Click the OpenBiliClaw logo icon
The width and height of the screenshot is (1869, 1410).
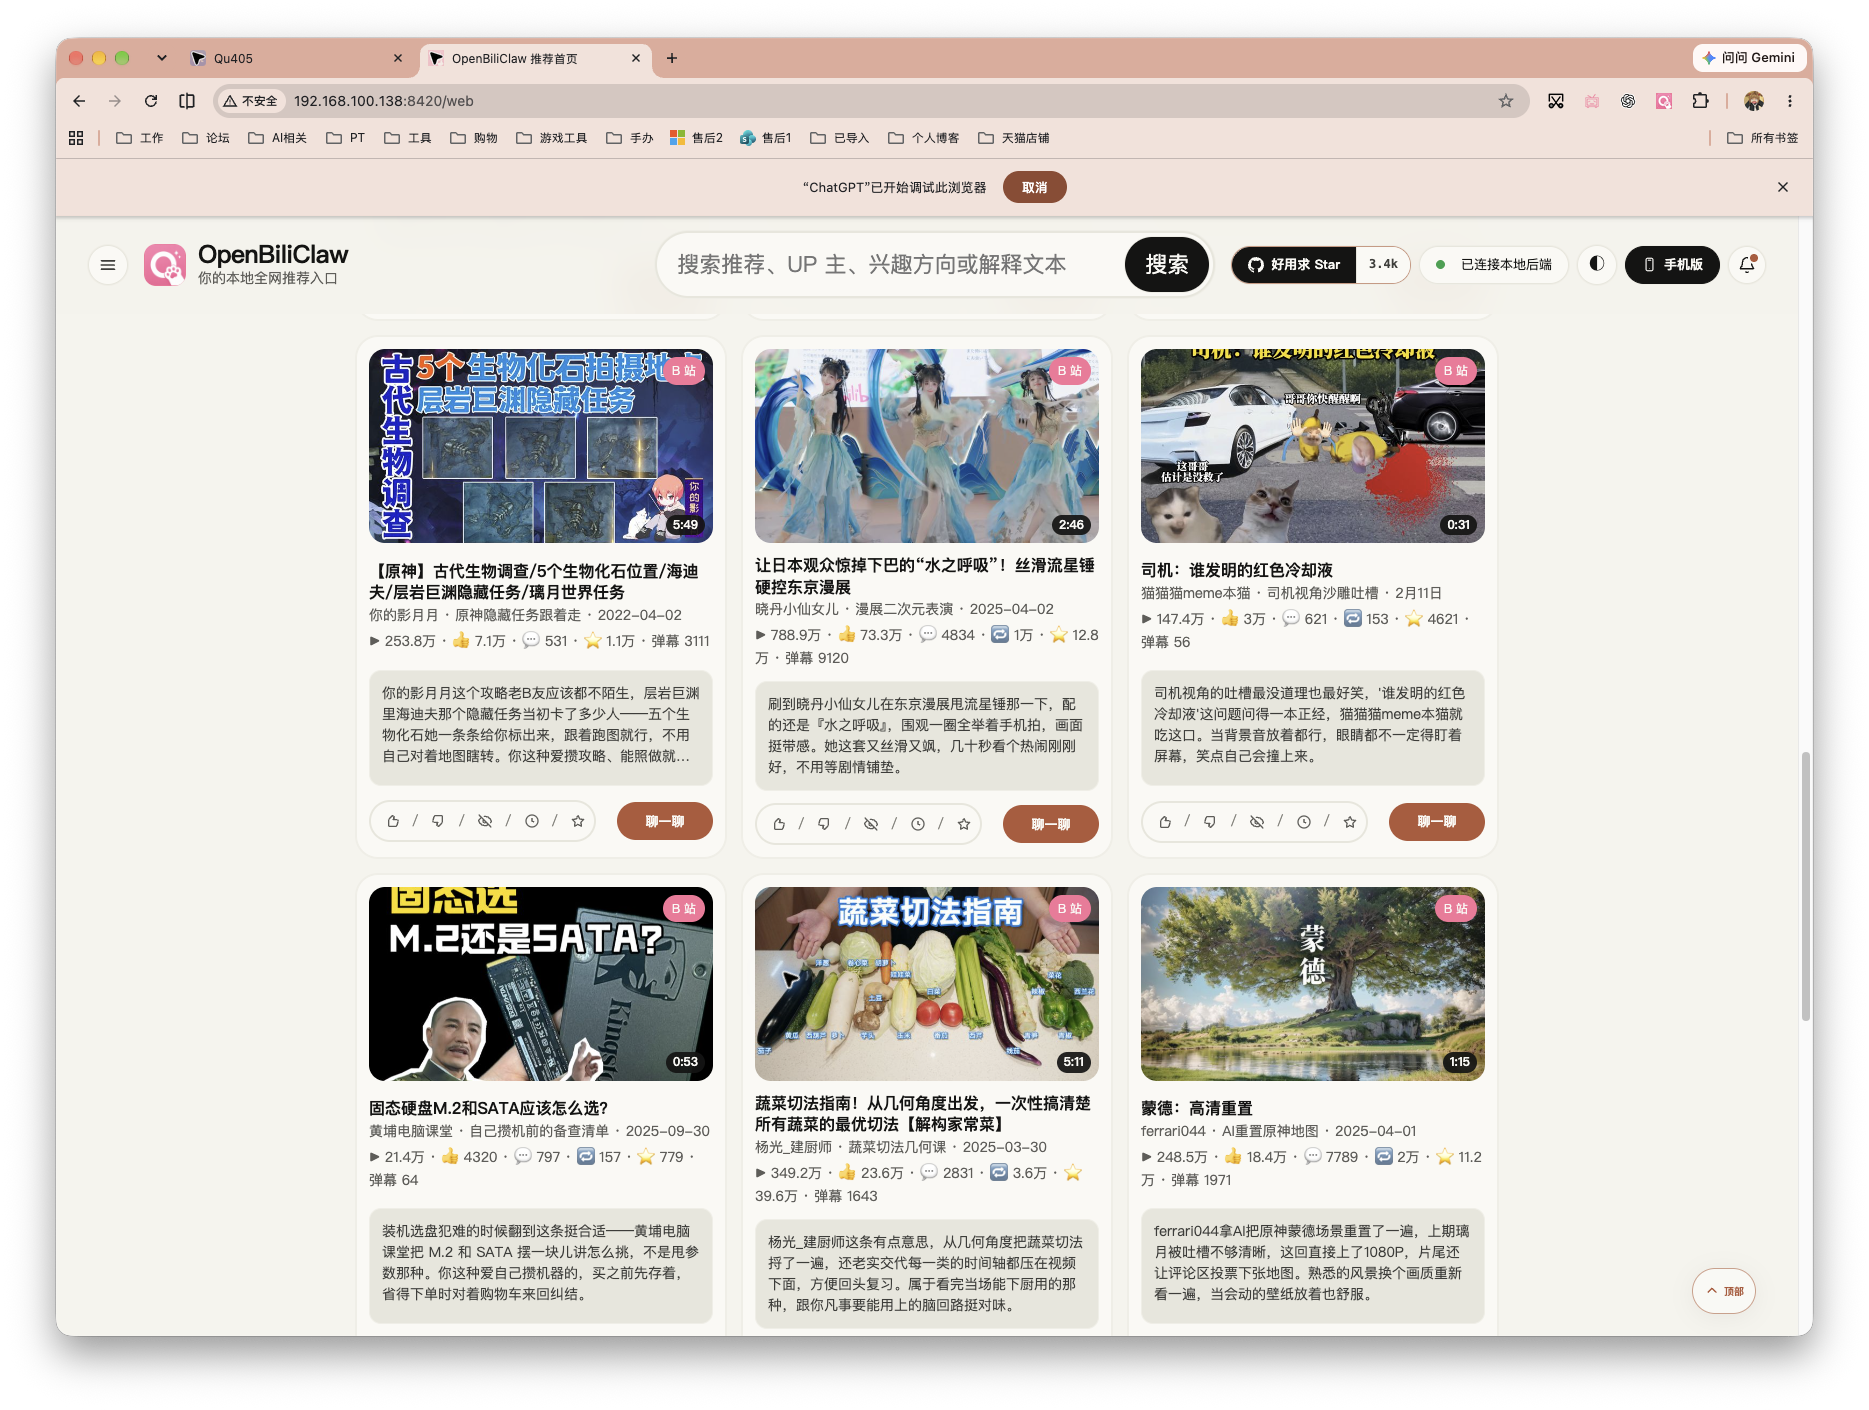165,265
